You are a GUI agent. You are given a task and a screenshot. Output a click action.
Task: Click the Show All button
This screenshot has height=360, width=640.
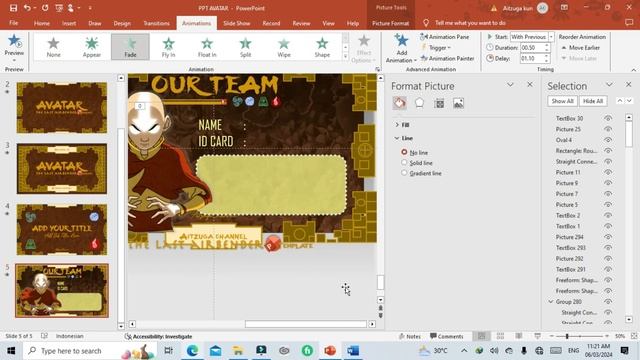[562, 101]
